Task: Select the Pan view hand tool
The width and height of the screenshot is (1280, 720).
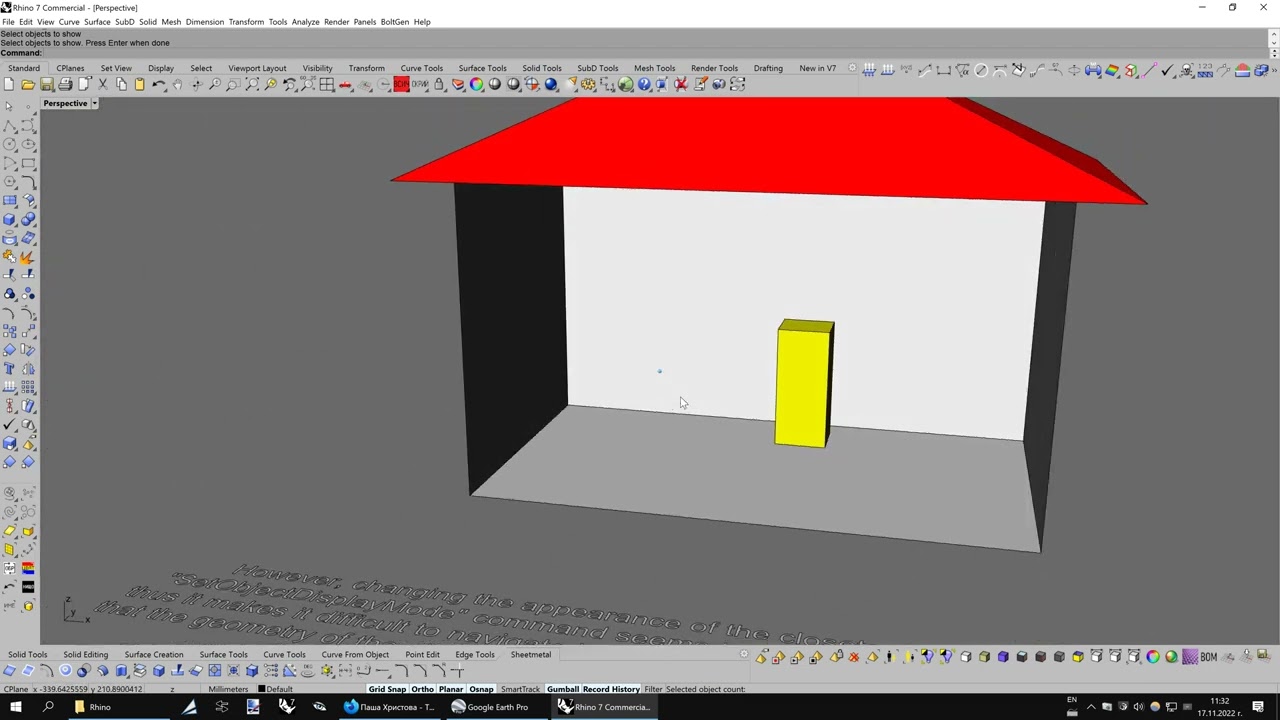Action: (177, 85)
